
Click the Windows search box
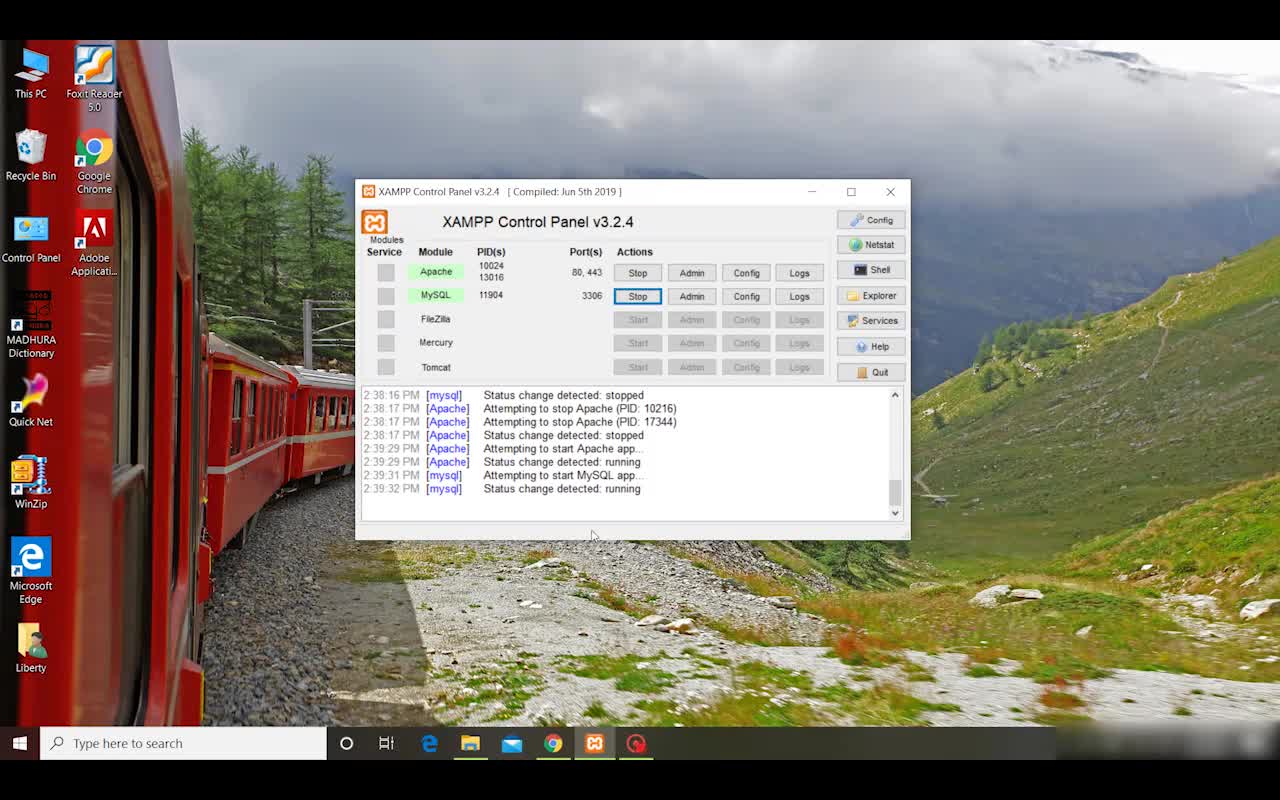click(x=183, y=743)
